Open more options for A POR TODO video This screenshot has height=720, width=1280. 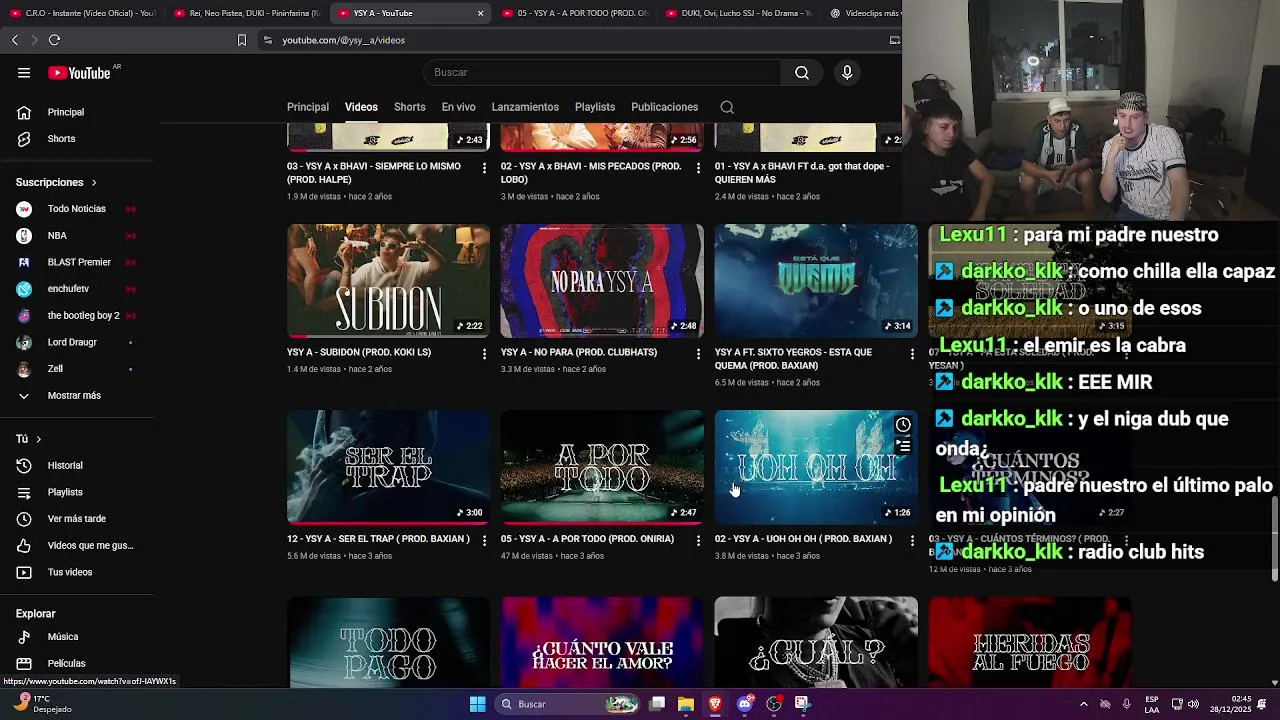pos(698,540)
